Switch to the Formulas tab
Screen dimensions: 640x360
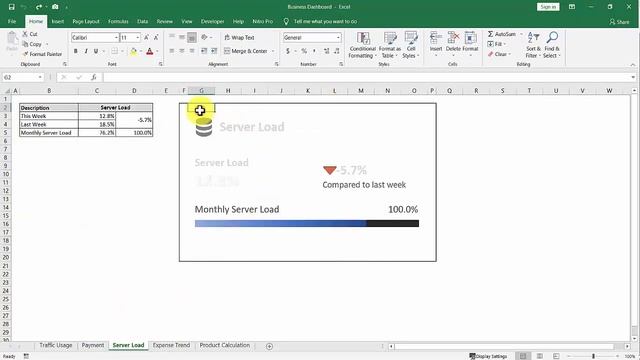point(118,21)
